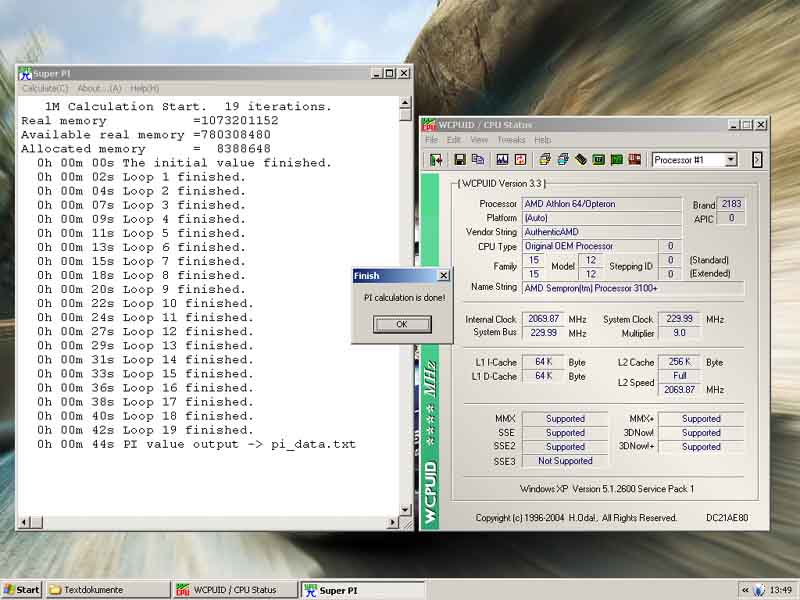
Task: Click the Processor field 'AMD Athlon 64/Opteron'
Action: (x=602, y=204)
